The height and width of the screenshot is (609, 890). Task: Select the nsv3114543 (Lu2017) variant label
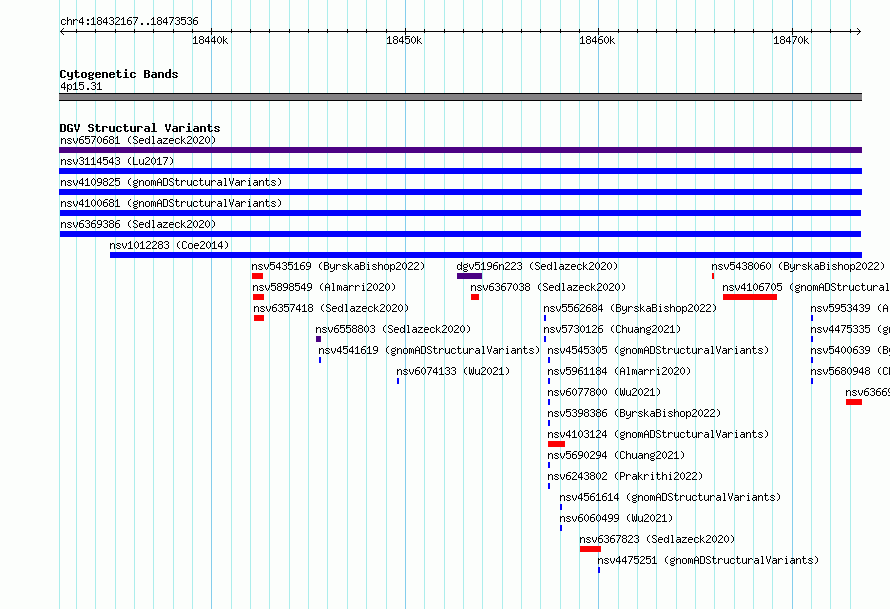[117, 161]
